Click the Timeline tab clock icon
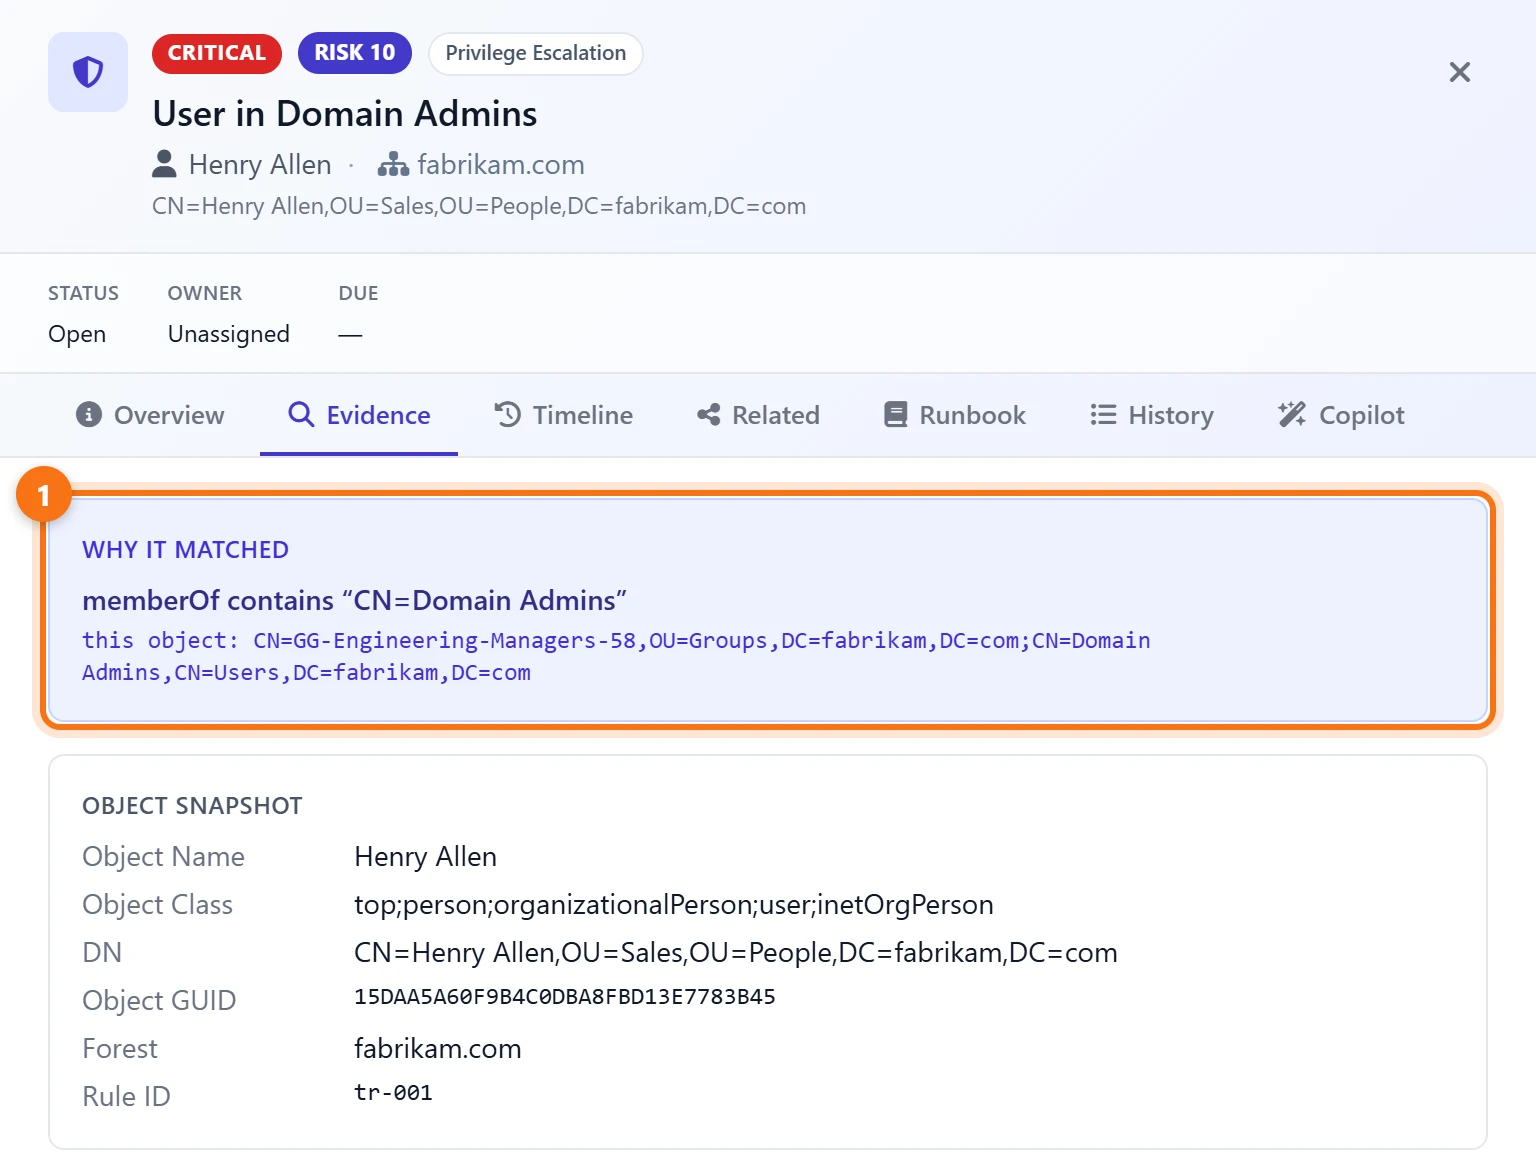Screen dimensions: 1536x1162 (507, 414)
